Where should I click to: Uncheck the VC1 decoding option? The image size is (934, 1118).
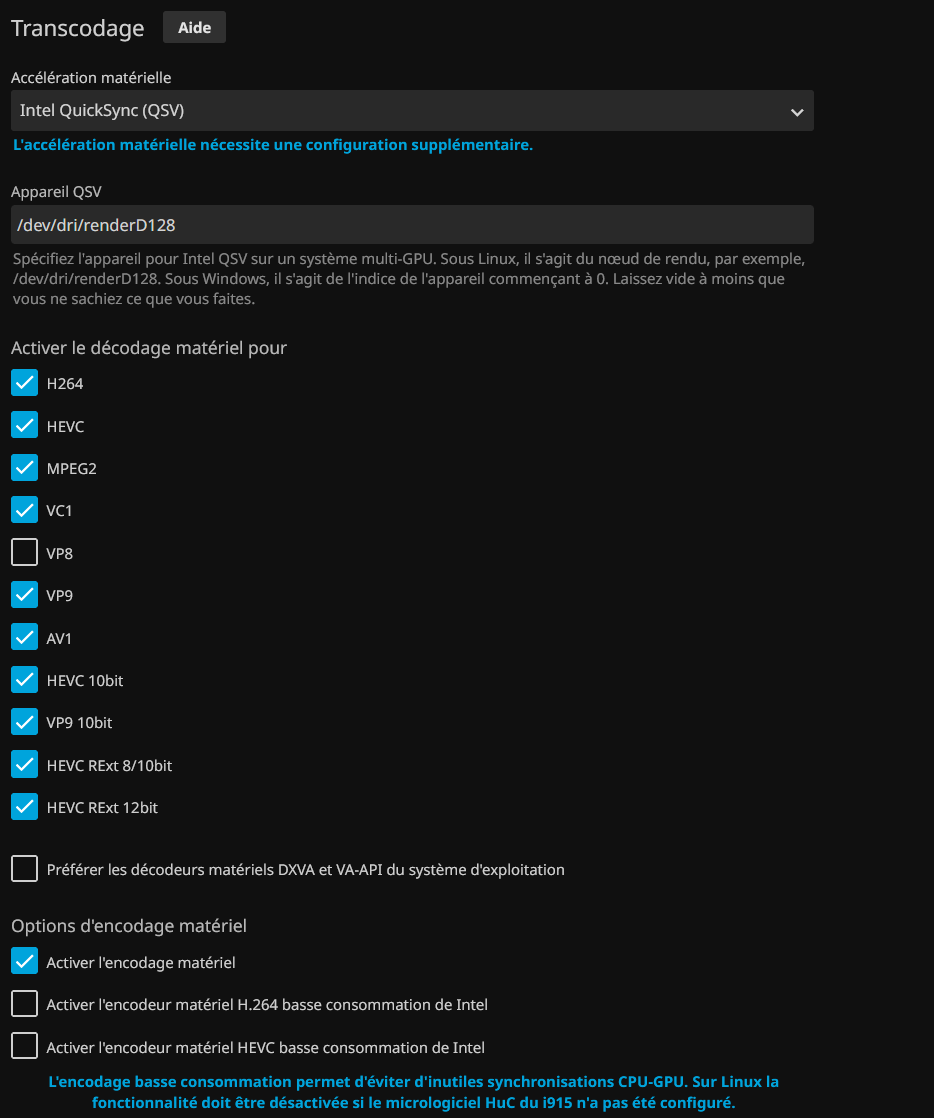25,510
